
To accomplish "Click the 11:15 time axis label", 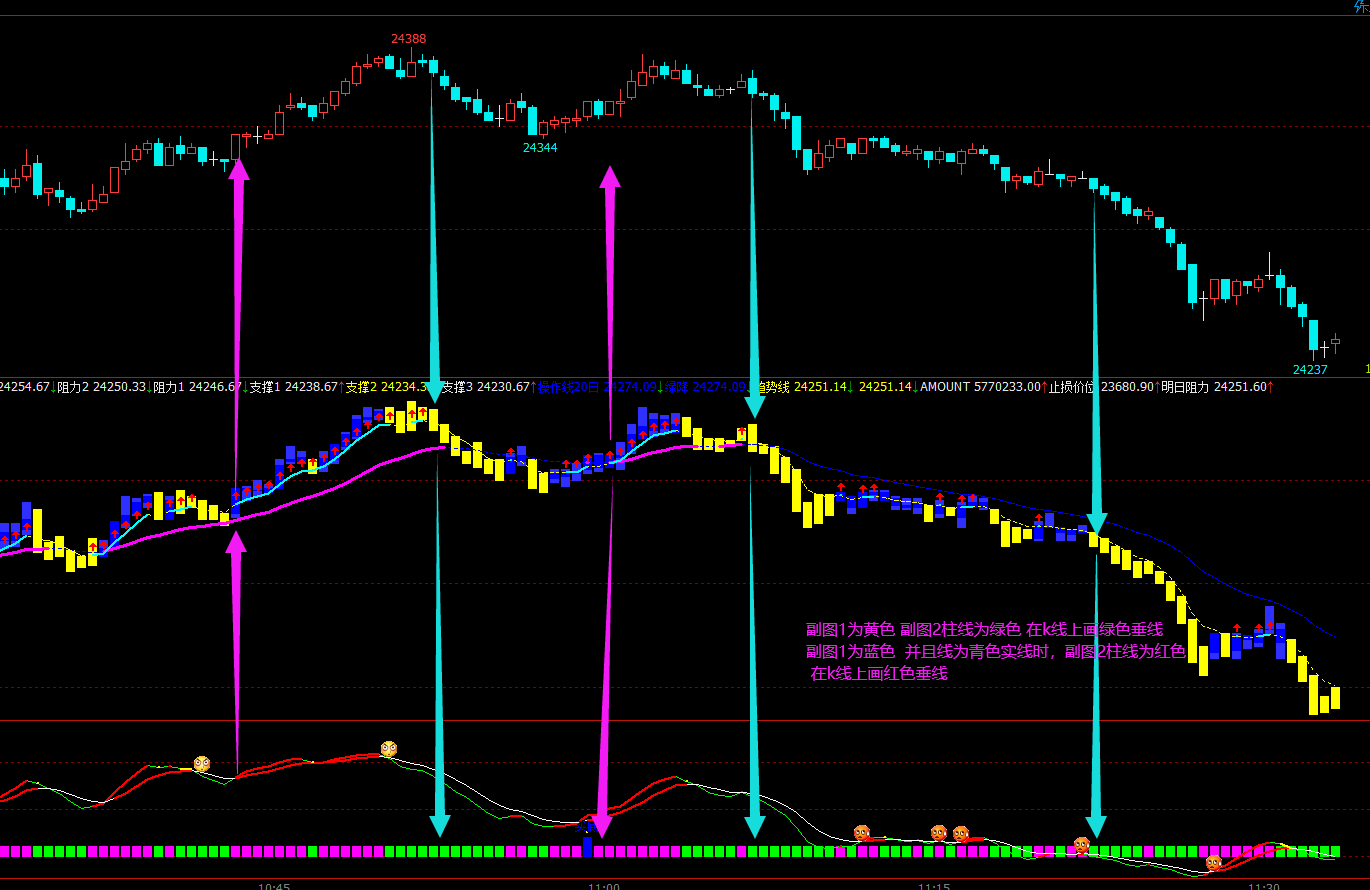I will click(x=934, y=886).
